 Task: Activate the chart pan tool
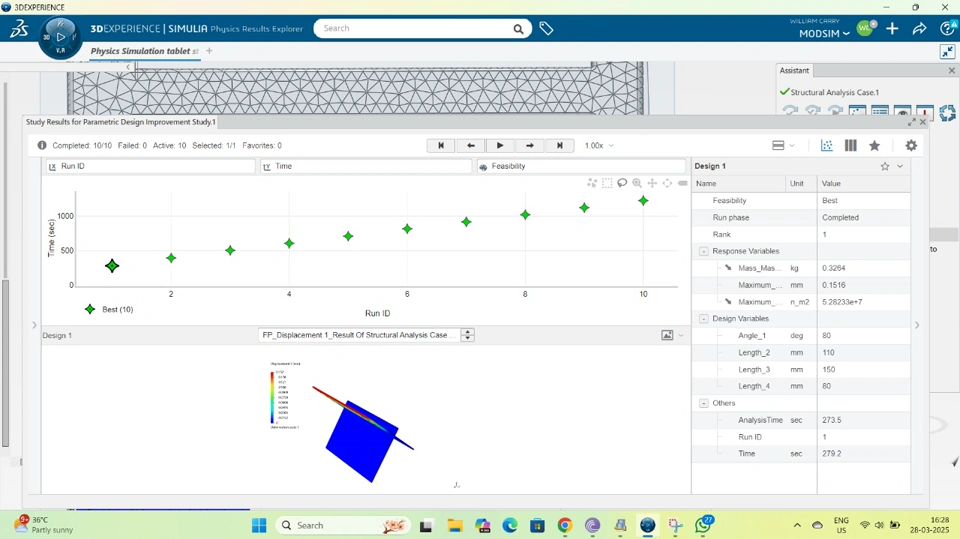coord(652,183)
